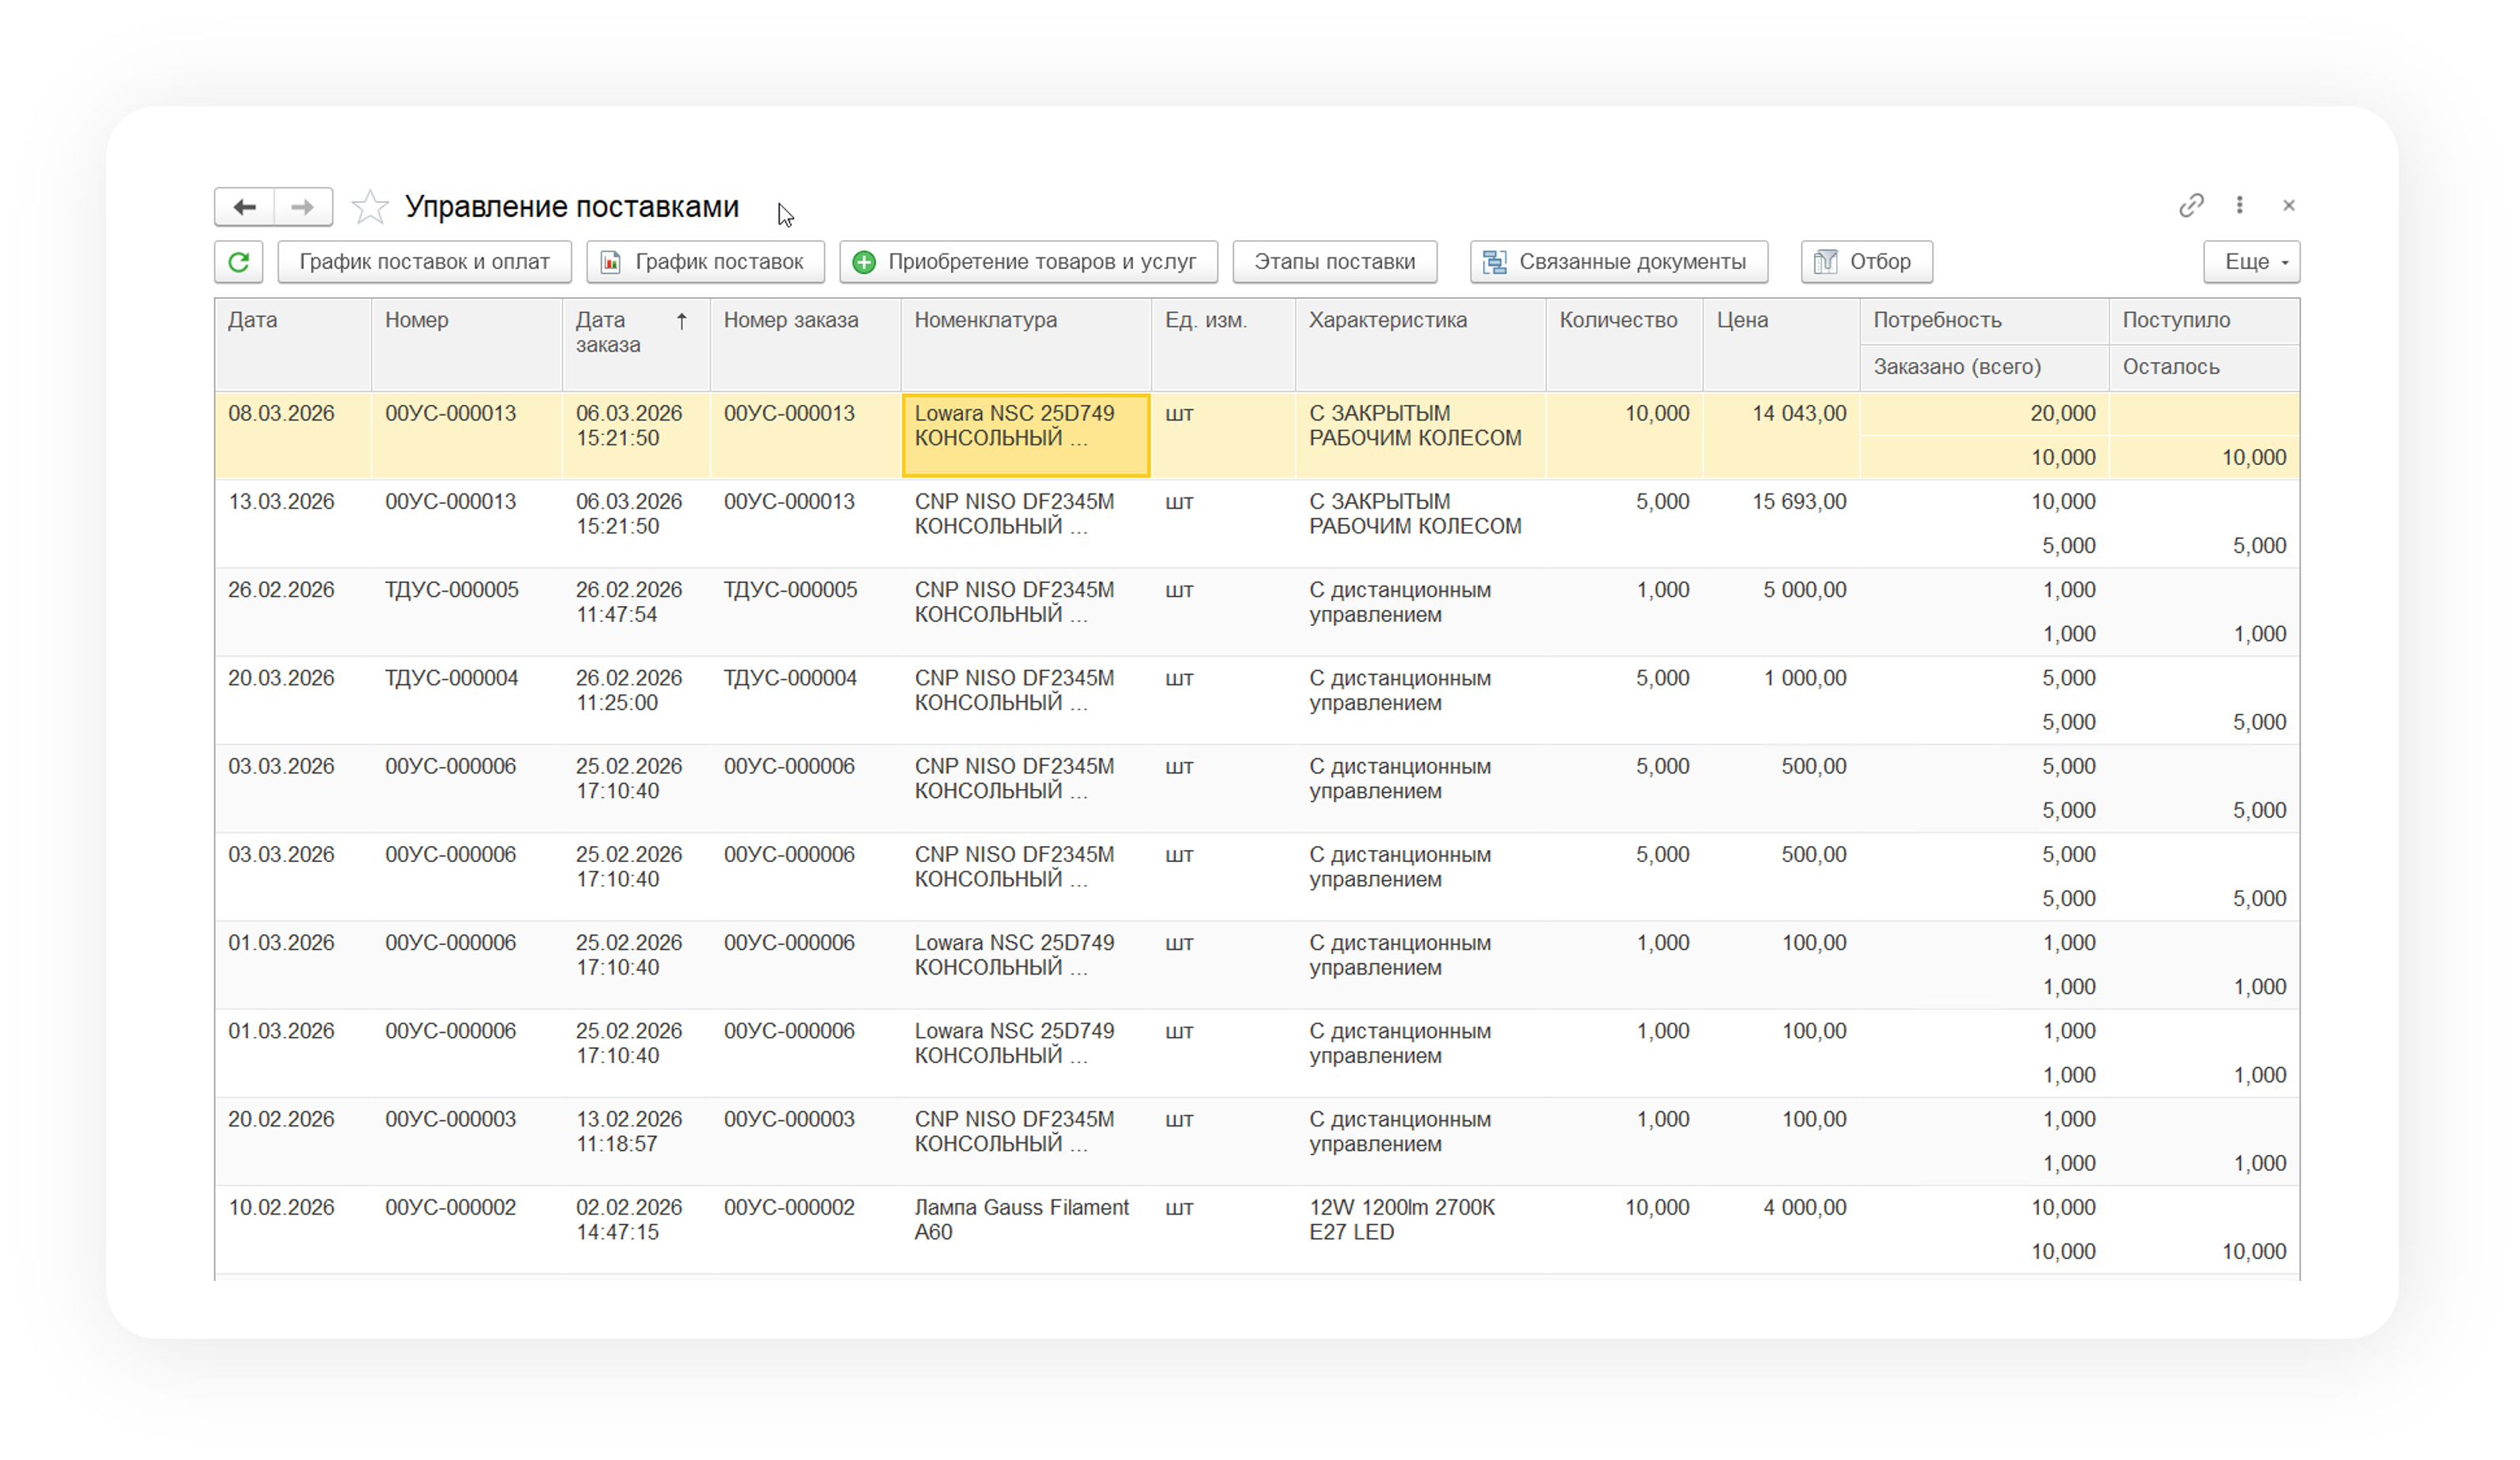Click График поставок и оплат button
This screenshot has height=1460, width=2520.
pyautogui.click(x=424, y=262)
